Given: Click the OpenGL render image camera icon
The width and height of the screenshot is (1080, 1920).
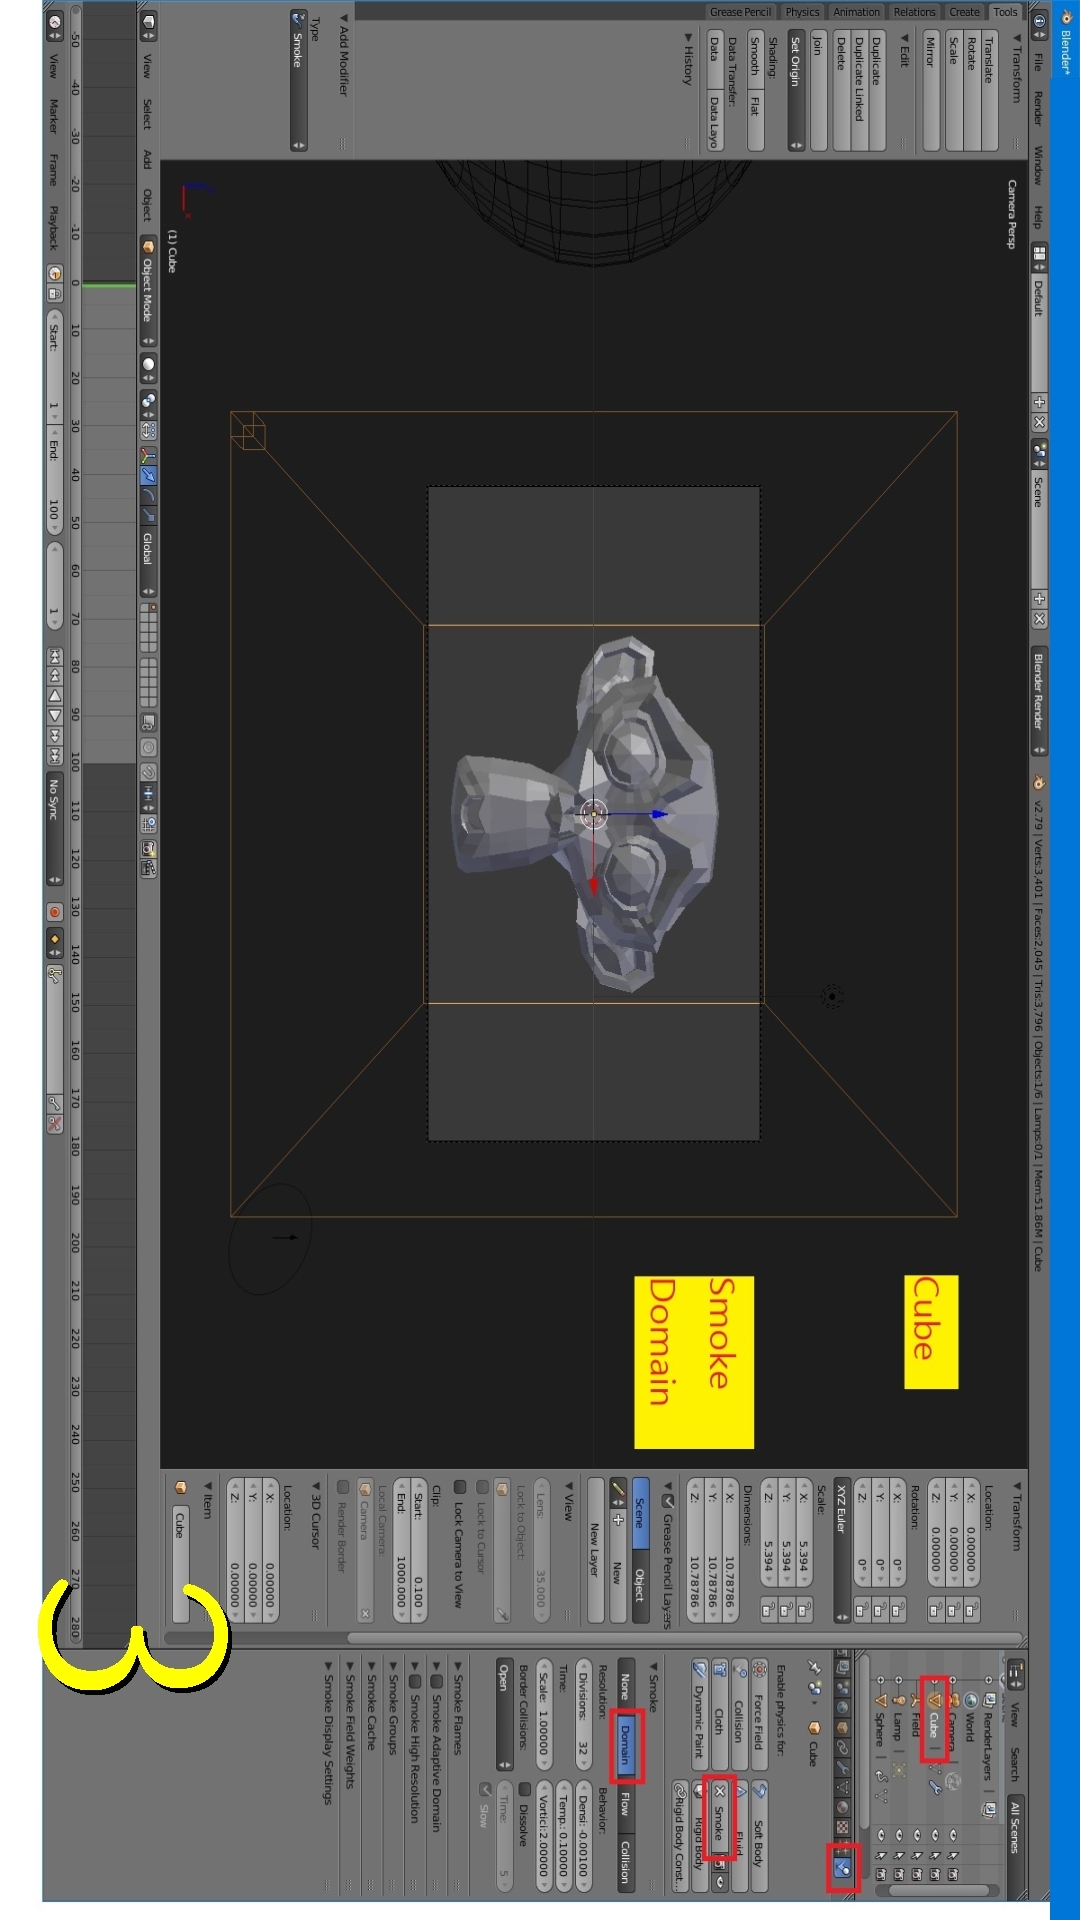Looking at the screenshot, I should (148, 849).
